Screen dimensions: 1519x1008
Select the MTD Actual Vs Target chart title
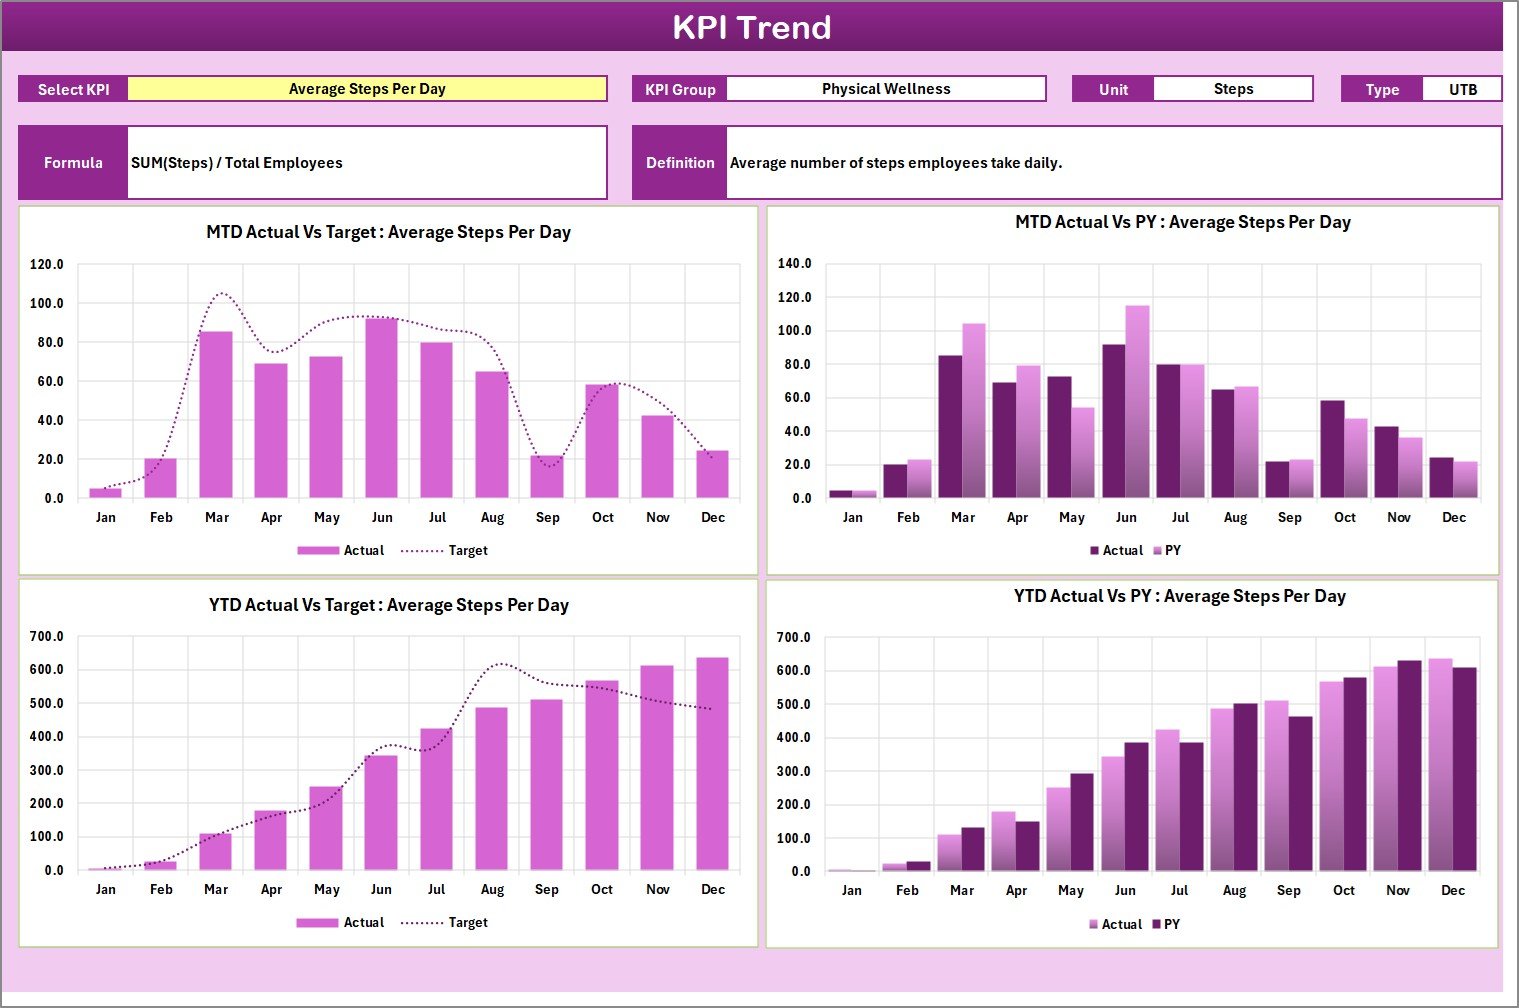[388, 231]
